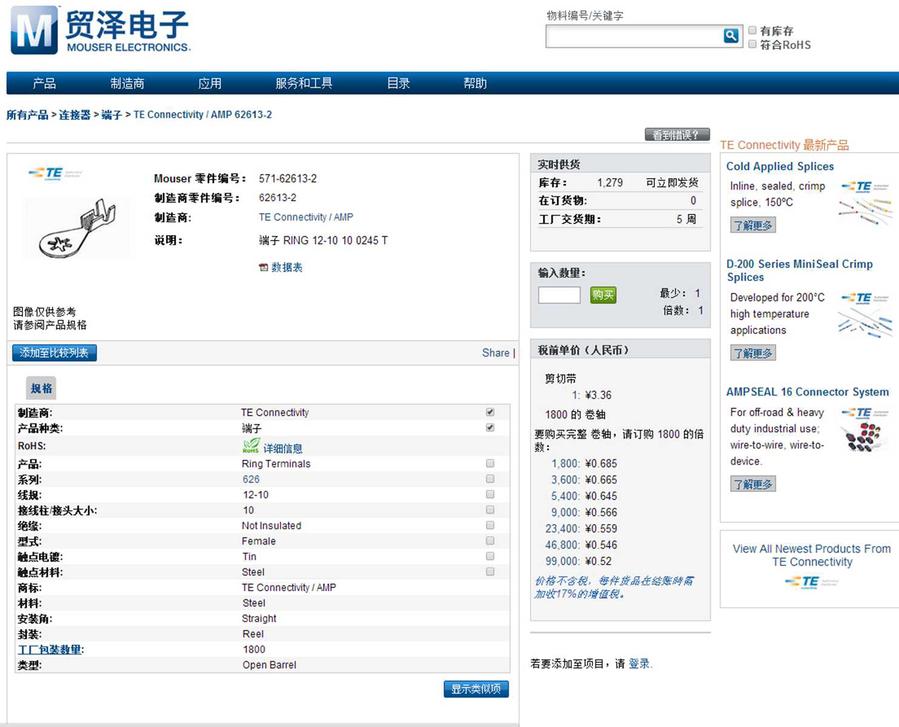Image resolution: width=899 pixels, height=727 pixels.
Task: Click TE logo beside D-200 Series description
Action: pyautogui.click(x=864, y=298)
